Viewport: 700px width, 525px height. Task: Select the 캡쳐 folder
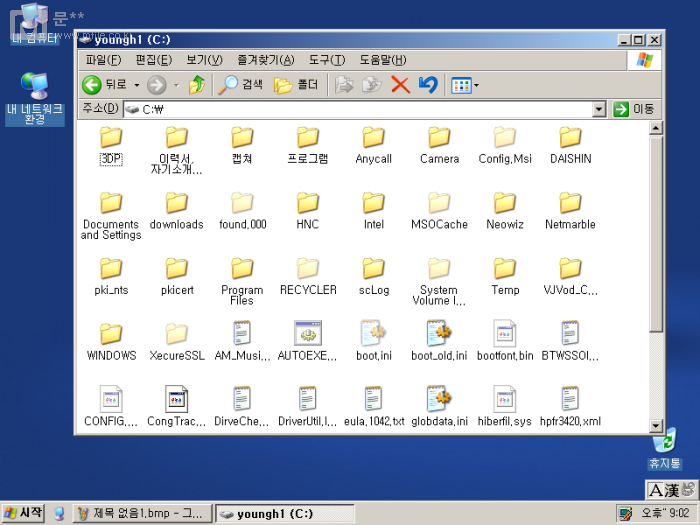coord(242,146)
